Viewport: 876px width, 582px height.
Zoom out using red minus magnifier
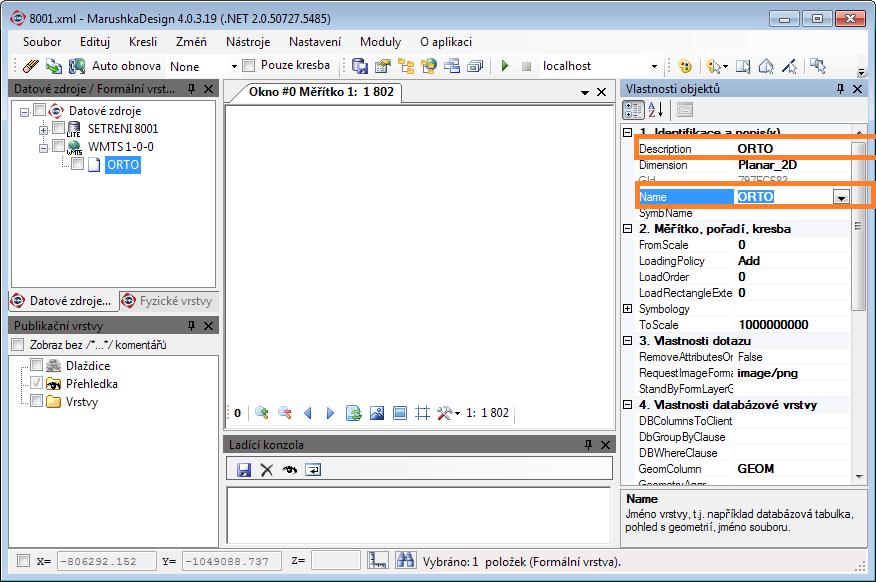coord(284,413)
